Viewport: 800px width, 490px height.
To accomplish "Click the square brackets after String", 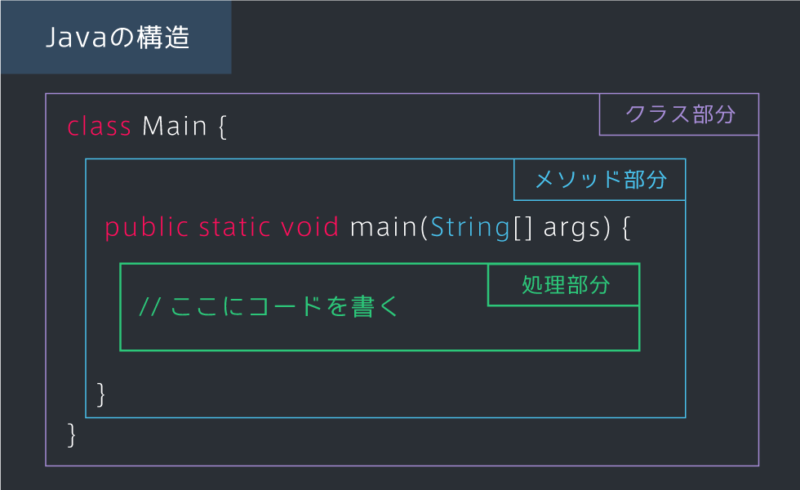I will (523, 228).
